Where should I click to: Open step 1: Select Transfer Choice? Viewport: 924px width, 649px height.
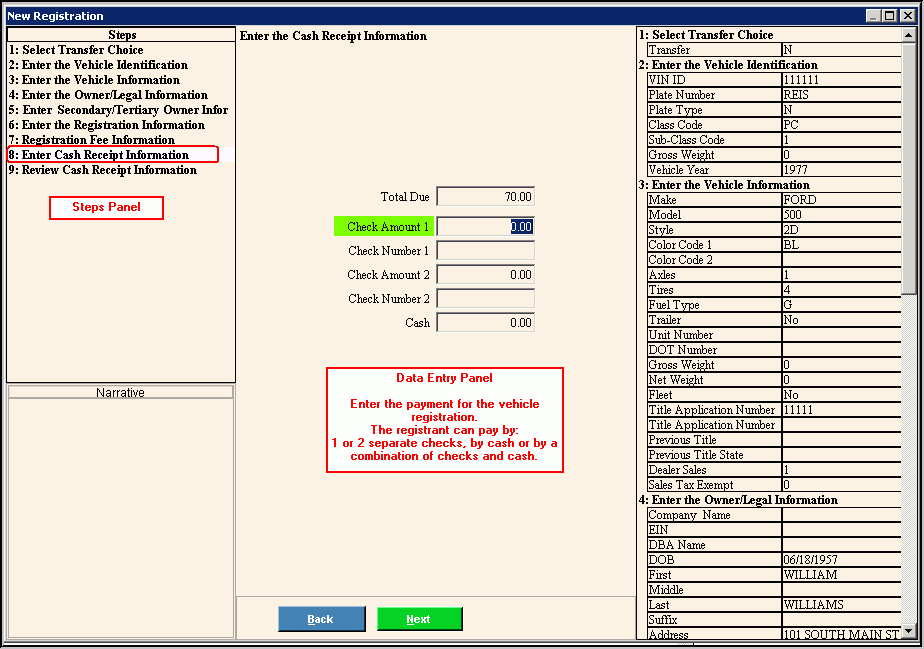click(x=76, y=50)
